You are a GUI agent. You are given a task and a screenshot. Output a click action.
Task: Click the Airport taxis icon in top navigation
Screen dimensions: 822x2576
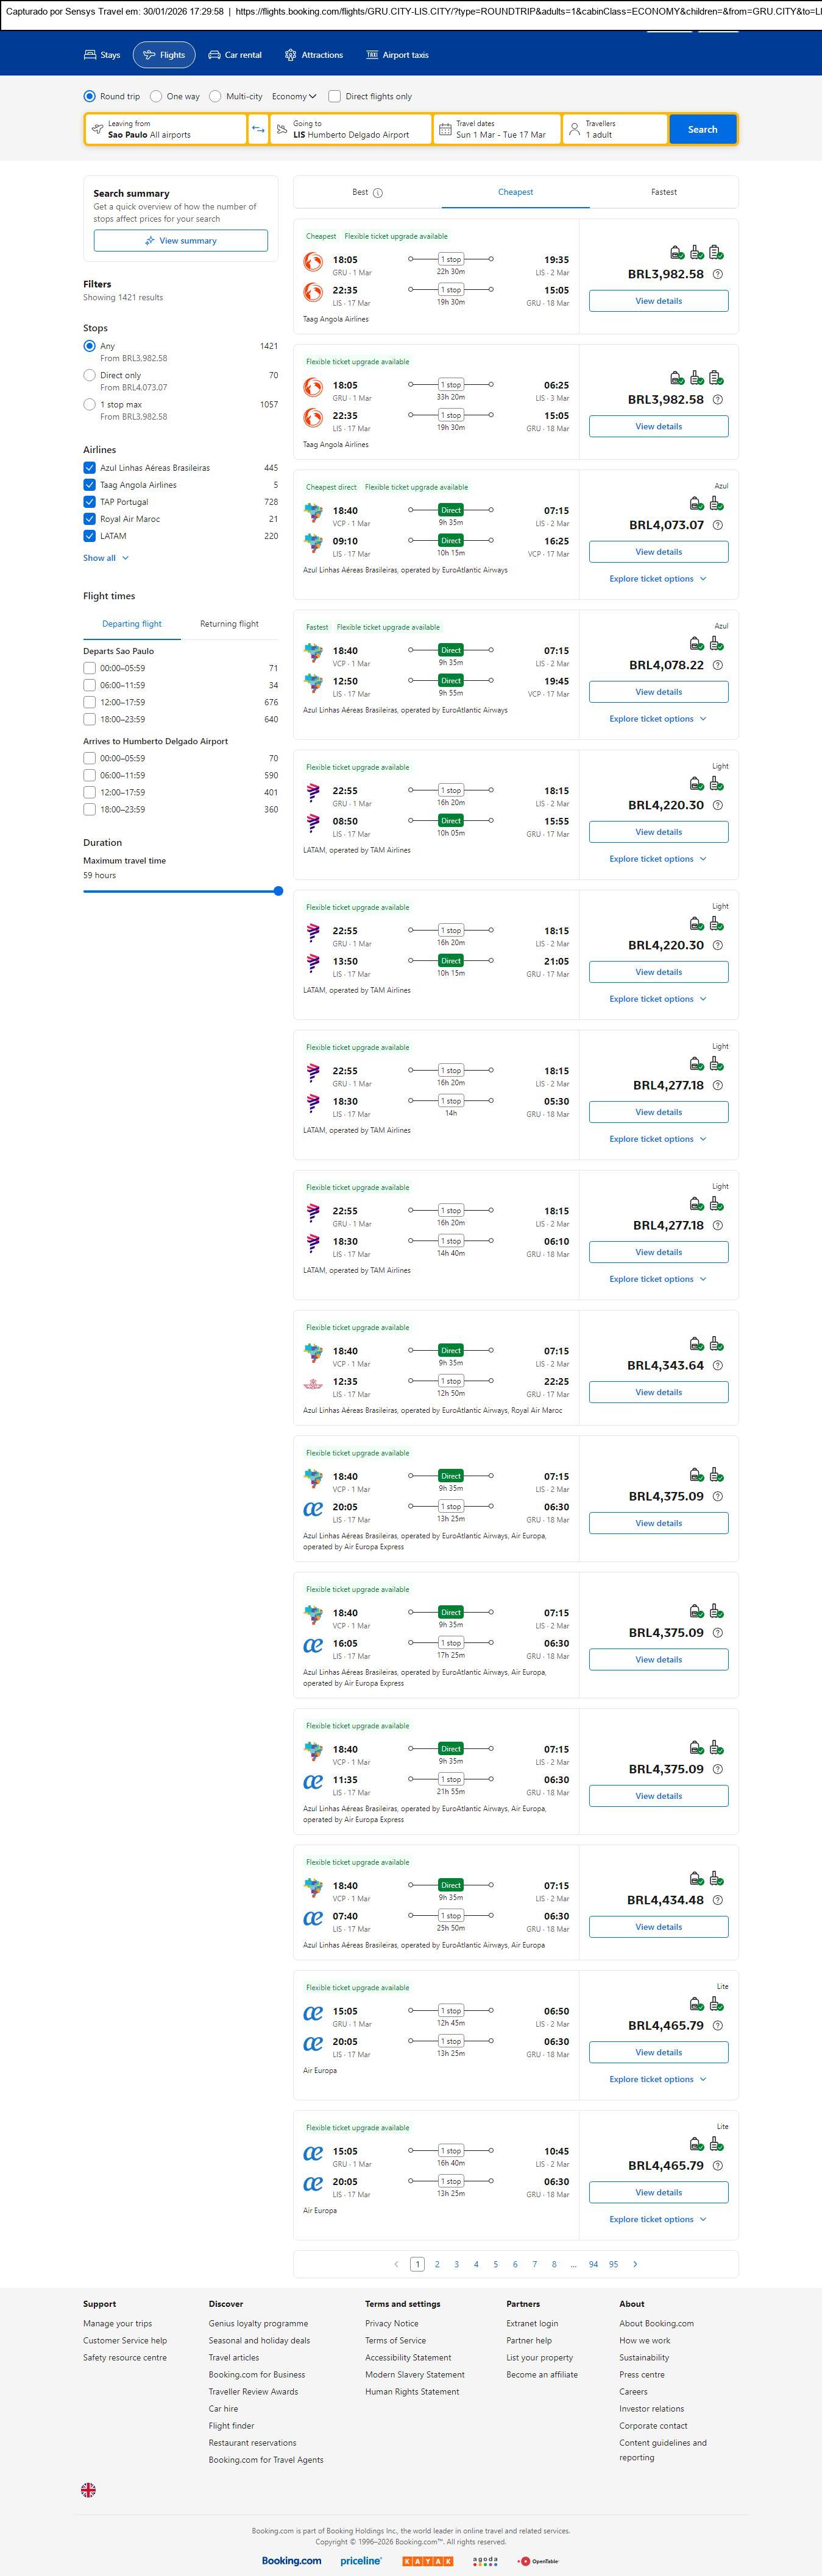tap(372, 55)
